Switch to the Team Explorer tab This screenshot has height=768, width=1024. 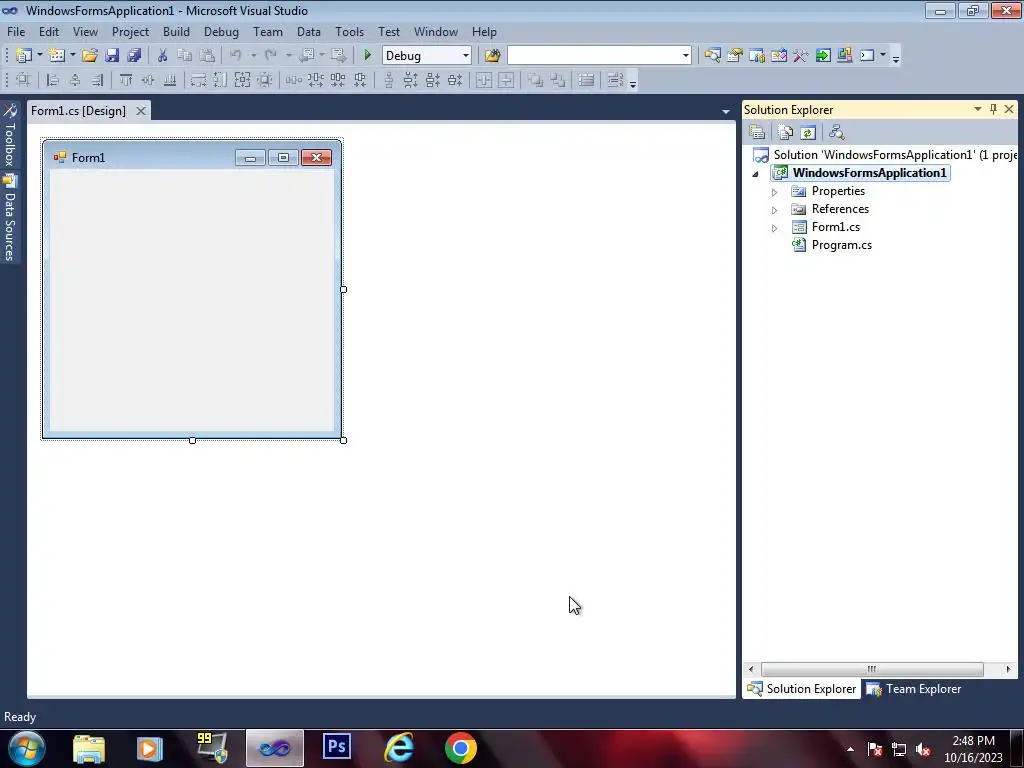pos(914,689)
